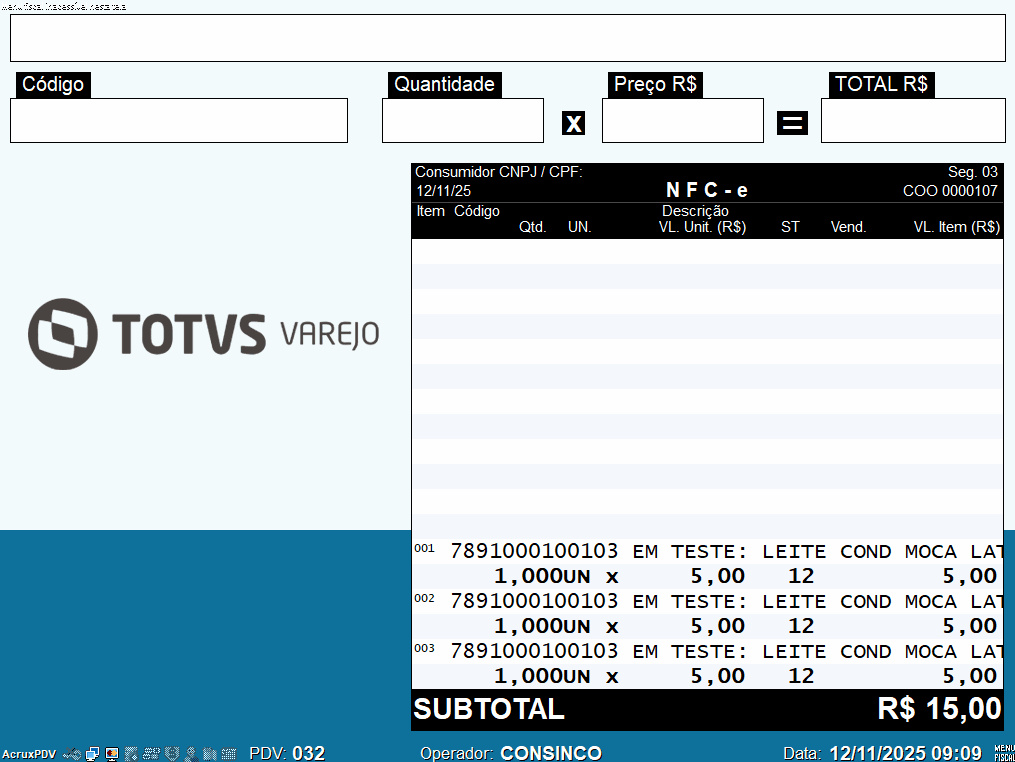Click the PDV: 032 indicator

(x=287, y=754)
